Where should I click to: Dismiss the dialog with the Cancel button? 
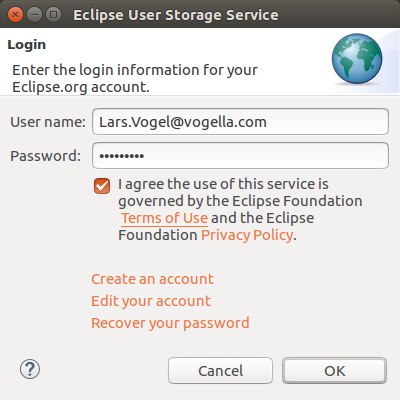(220, 371)
